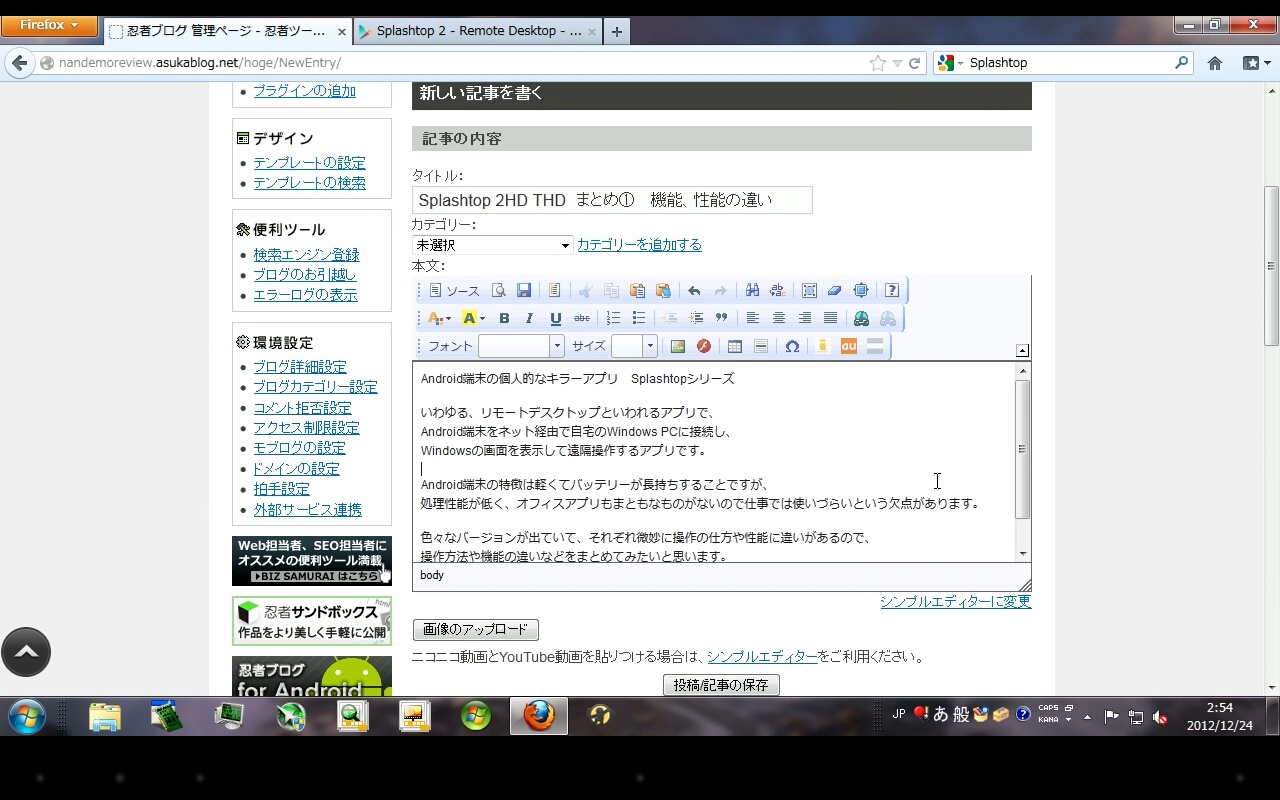
Task: Open the background highlight color picker
Action: [x=473, y=319]
